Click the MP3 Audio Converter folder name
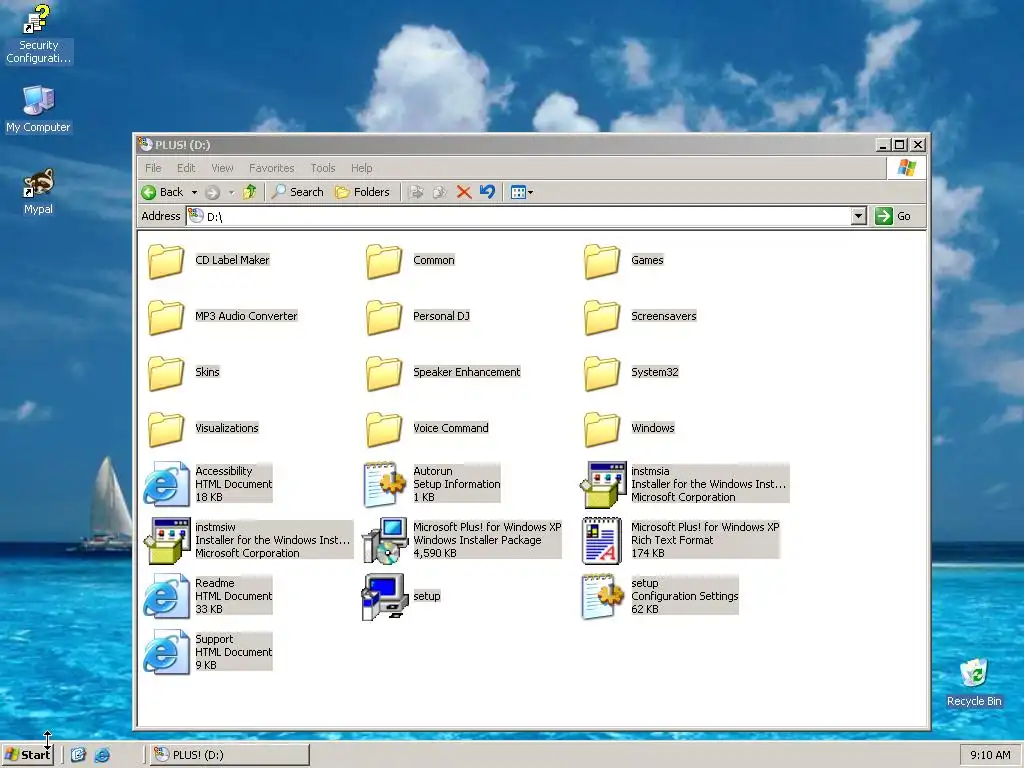 pyautogui.click(x=246, y=316)
